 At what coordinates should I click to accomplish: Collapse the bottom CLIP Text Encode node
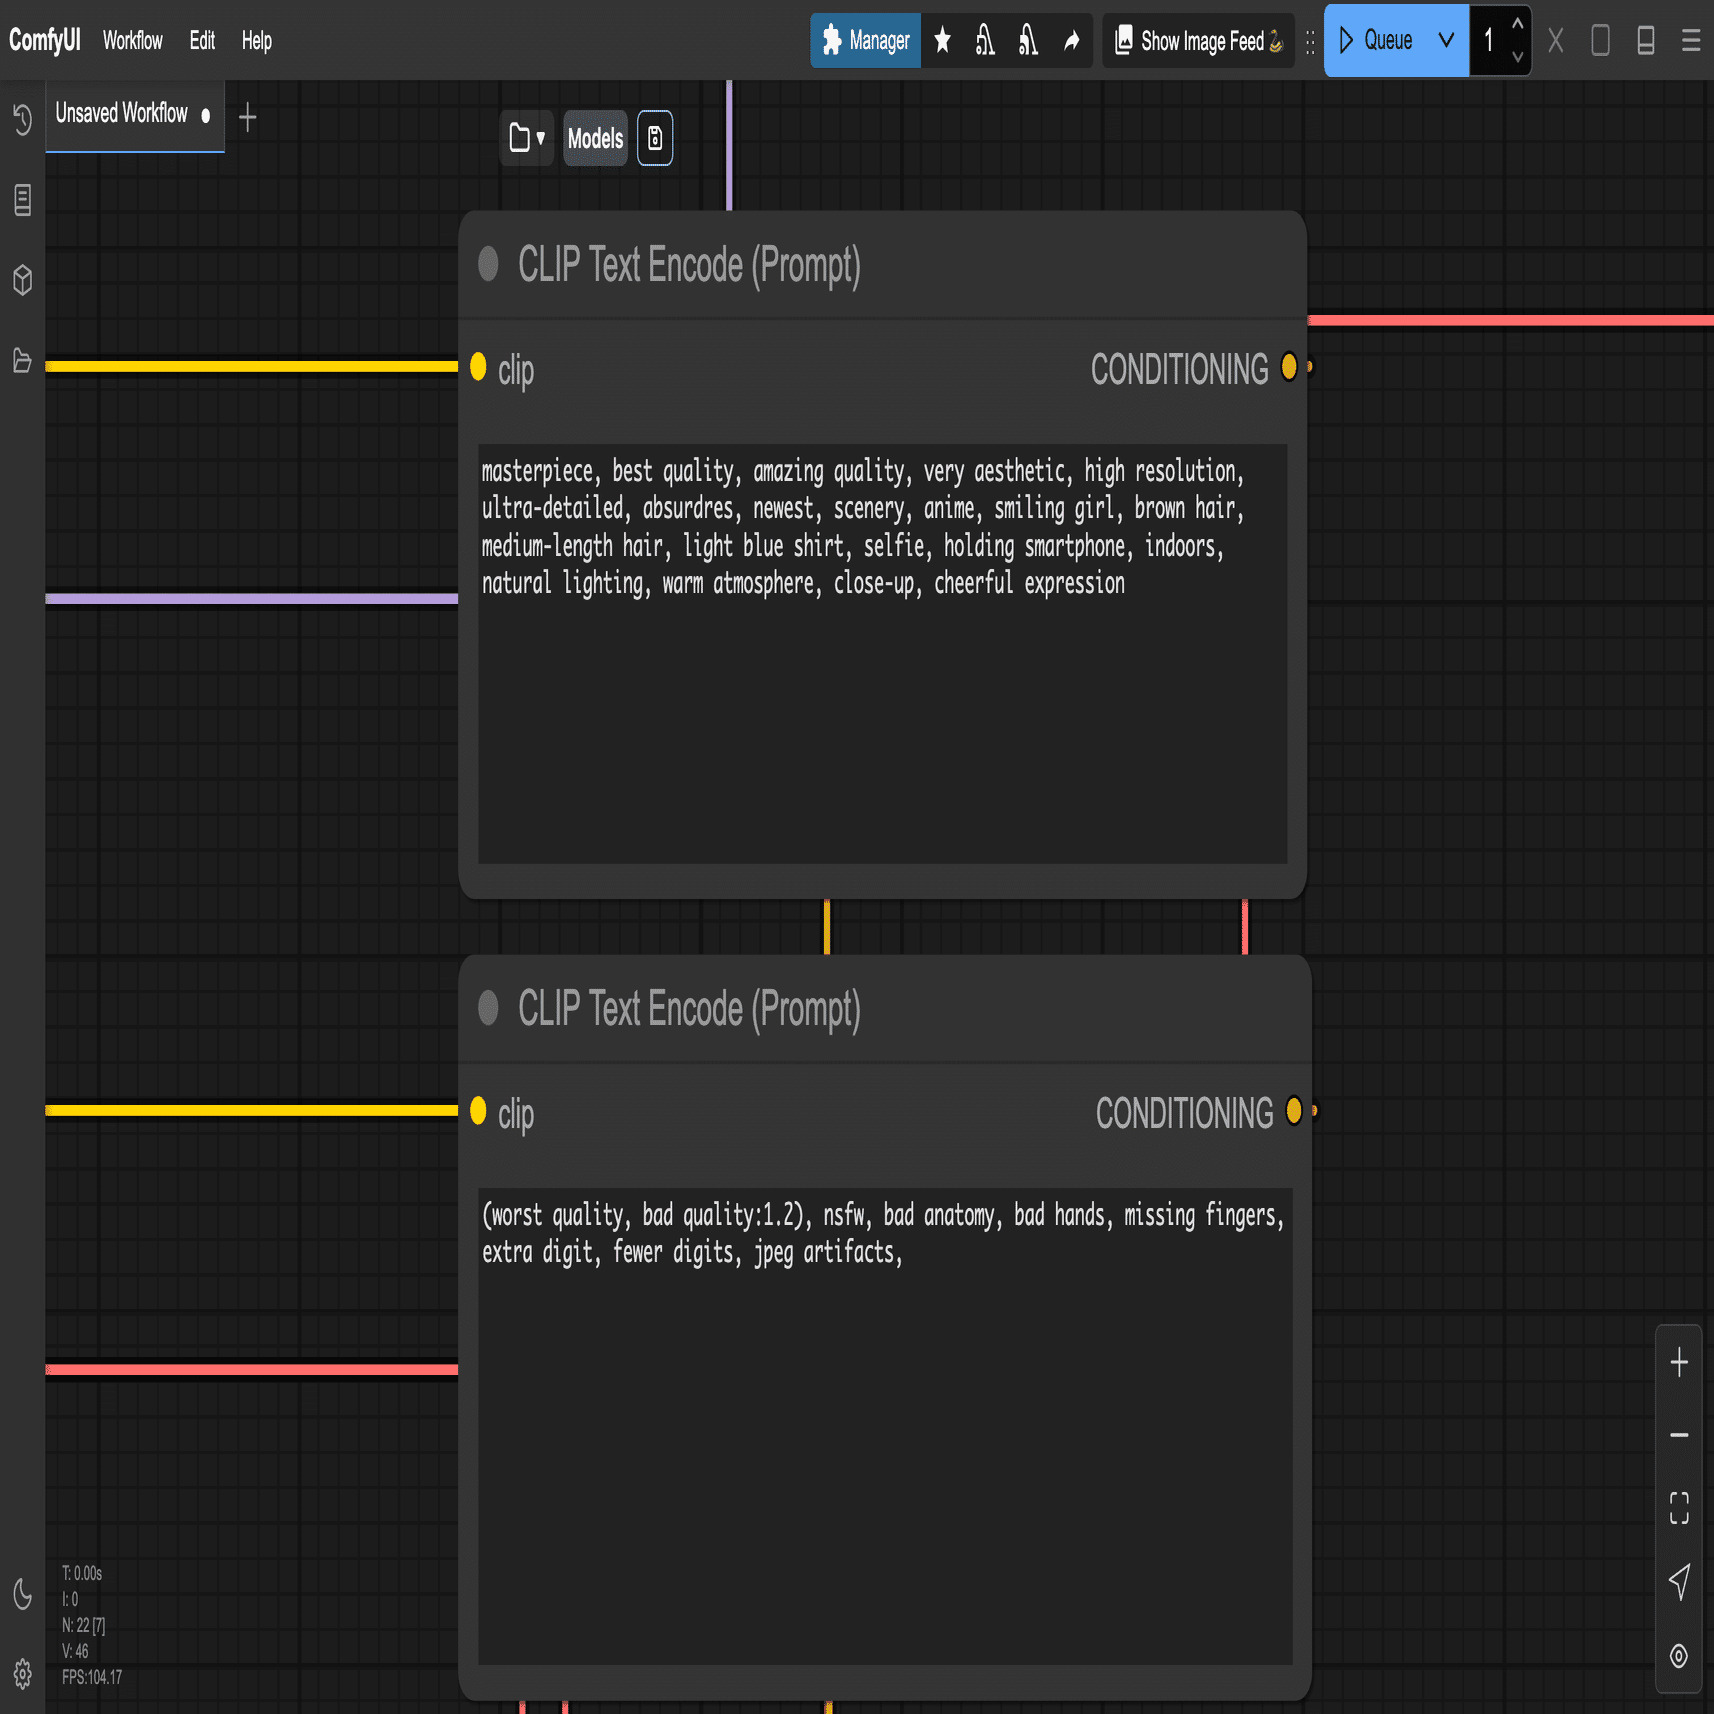coord(488,1008)
